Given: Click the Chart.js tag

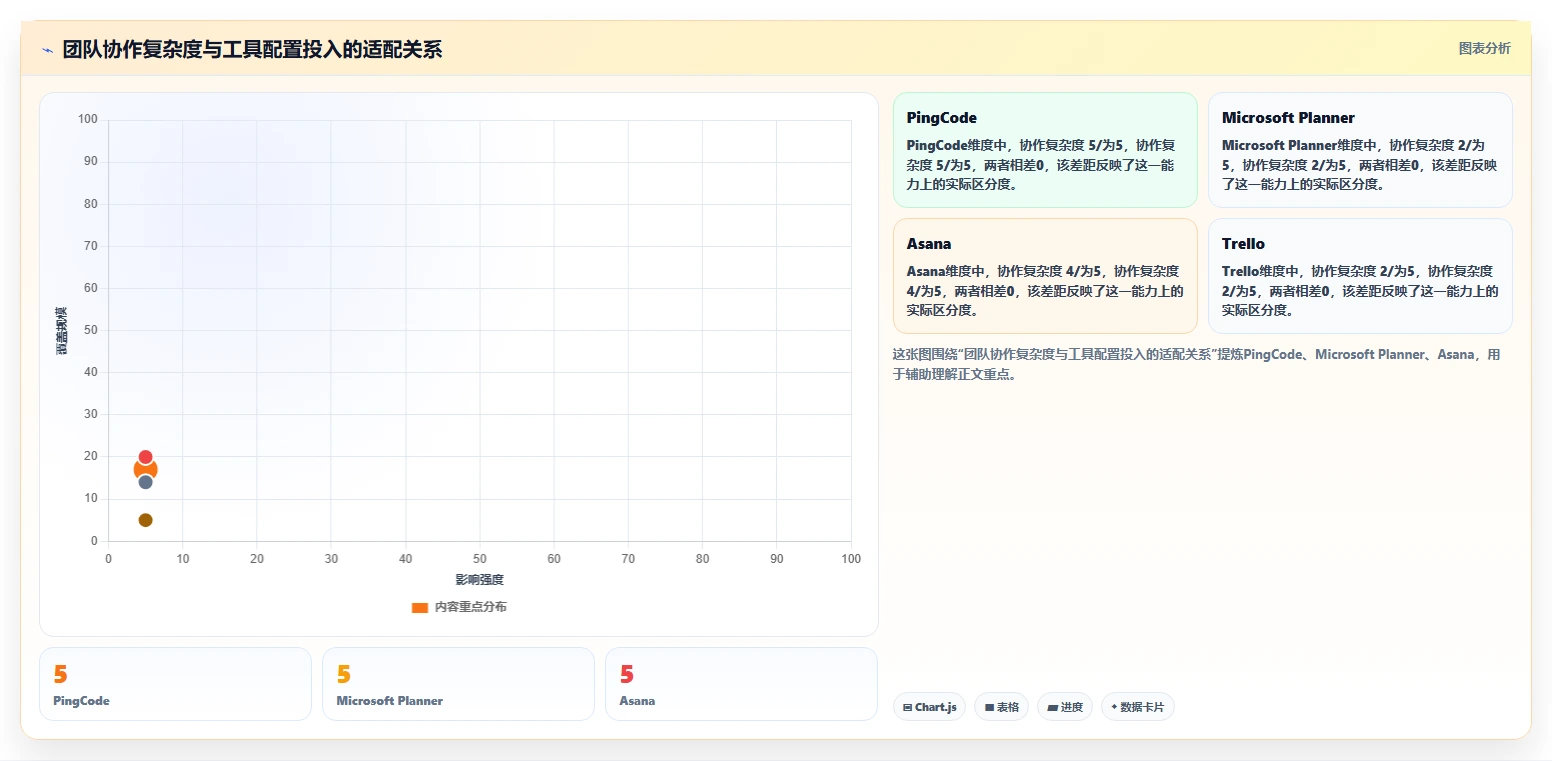Looking at the screenshot, I should pyautogui.click(x=929, y=707).
